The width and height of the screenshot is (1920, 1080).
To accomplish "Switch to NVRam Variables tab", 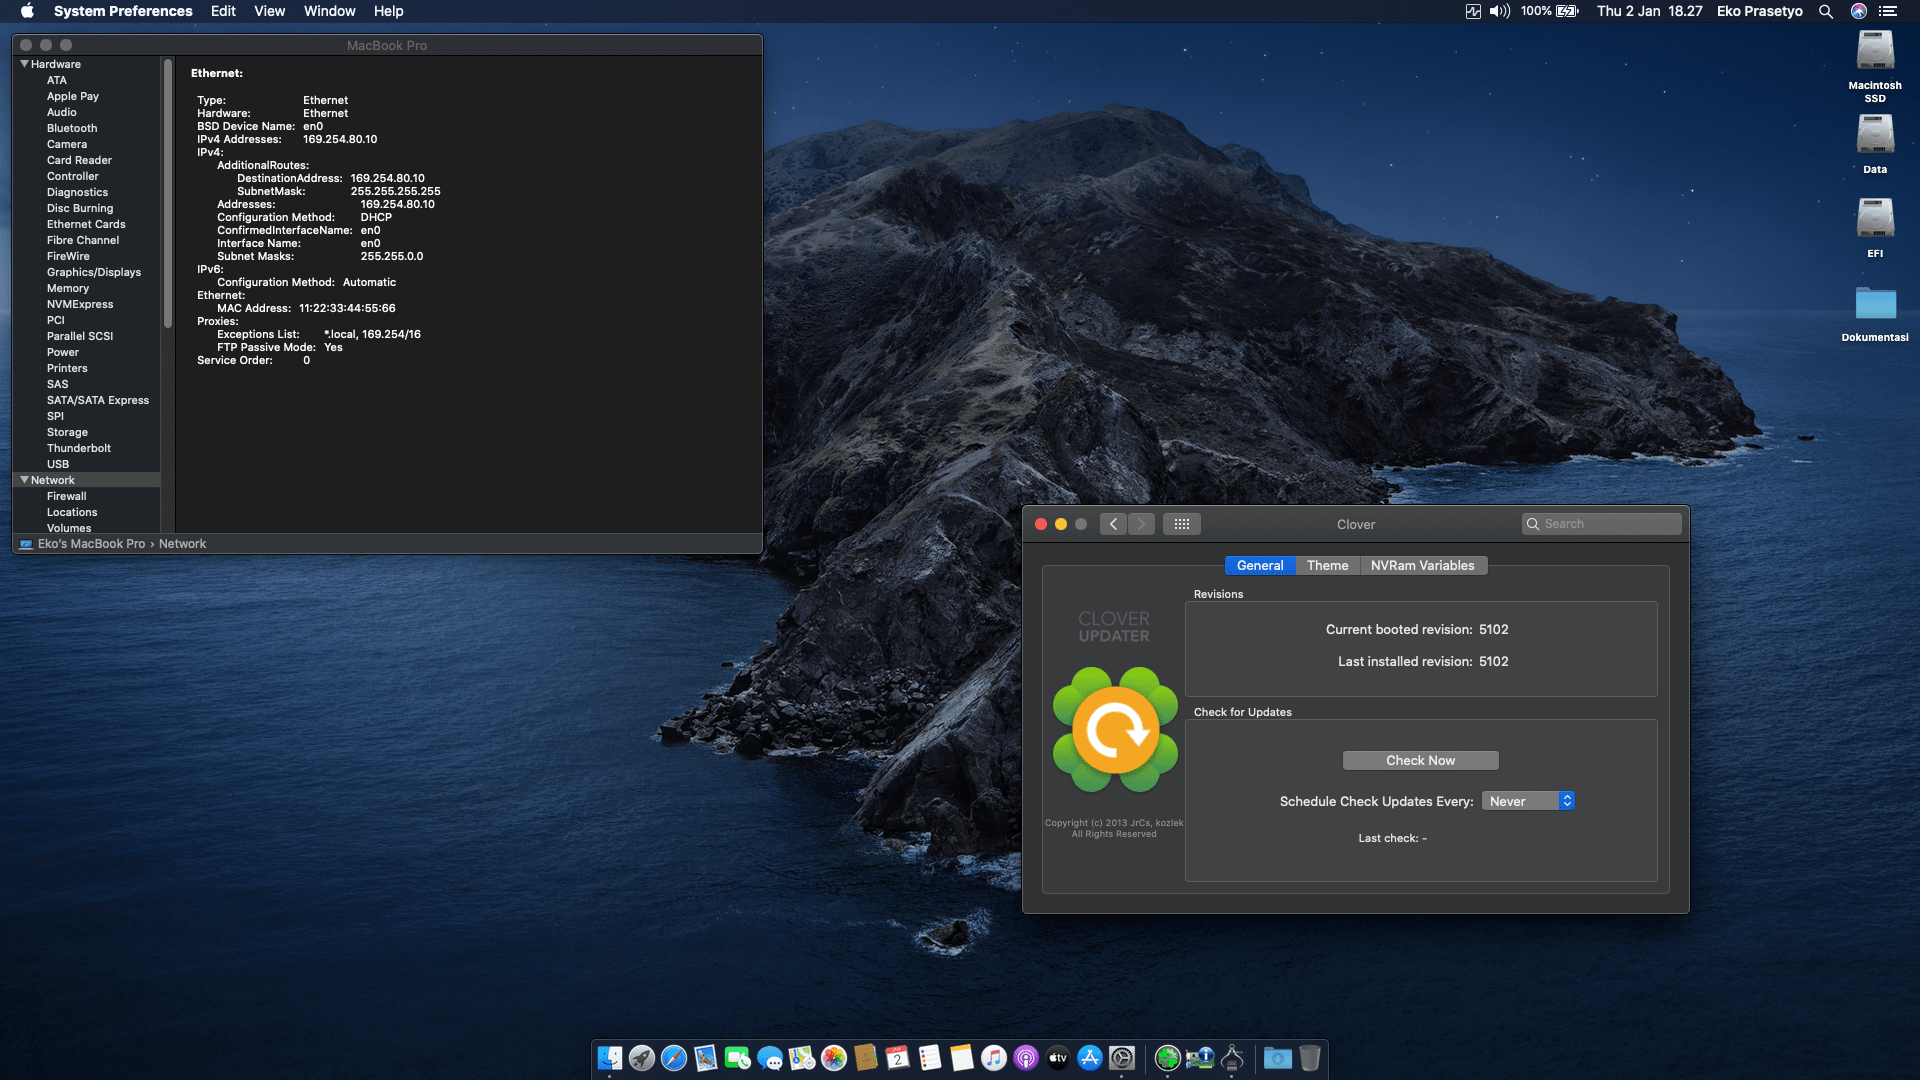I will [1422, 565].
